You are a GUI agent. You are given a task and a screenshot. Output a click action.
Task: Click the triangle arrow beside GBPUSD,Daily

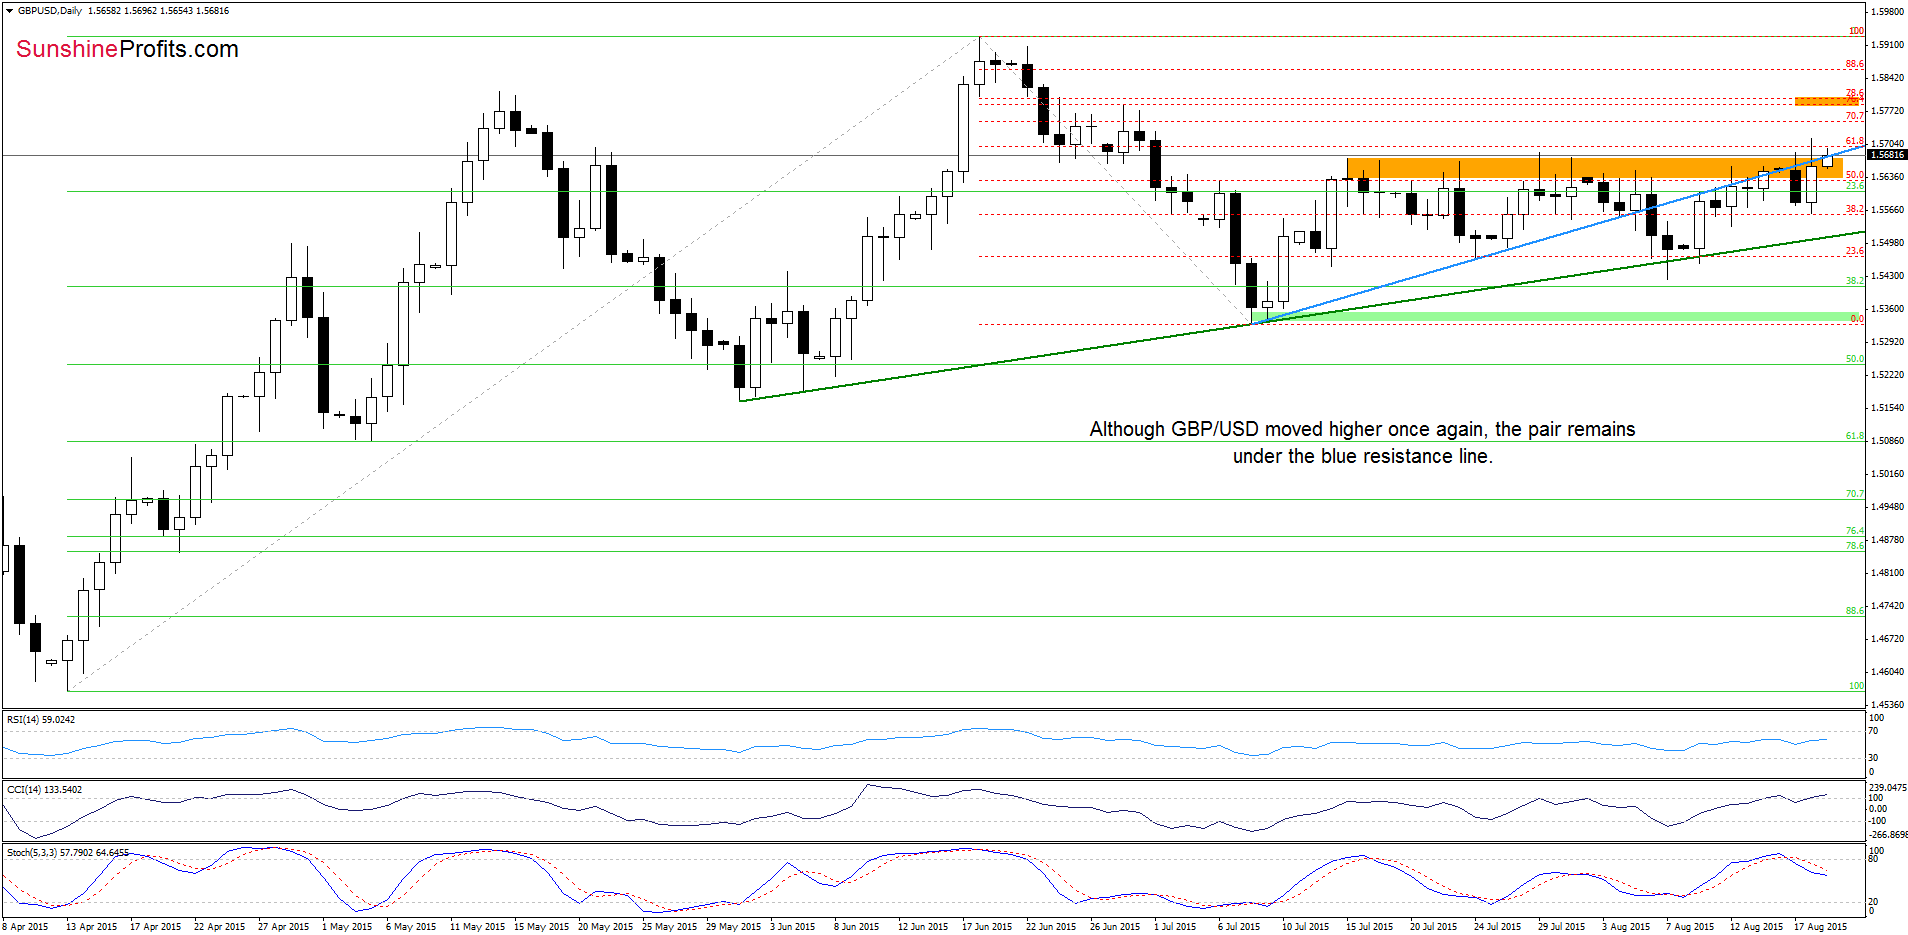click(x=10, y=11)
